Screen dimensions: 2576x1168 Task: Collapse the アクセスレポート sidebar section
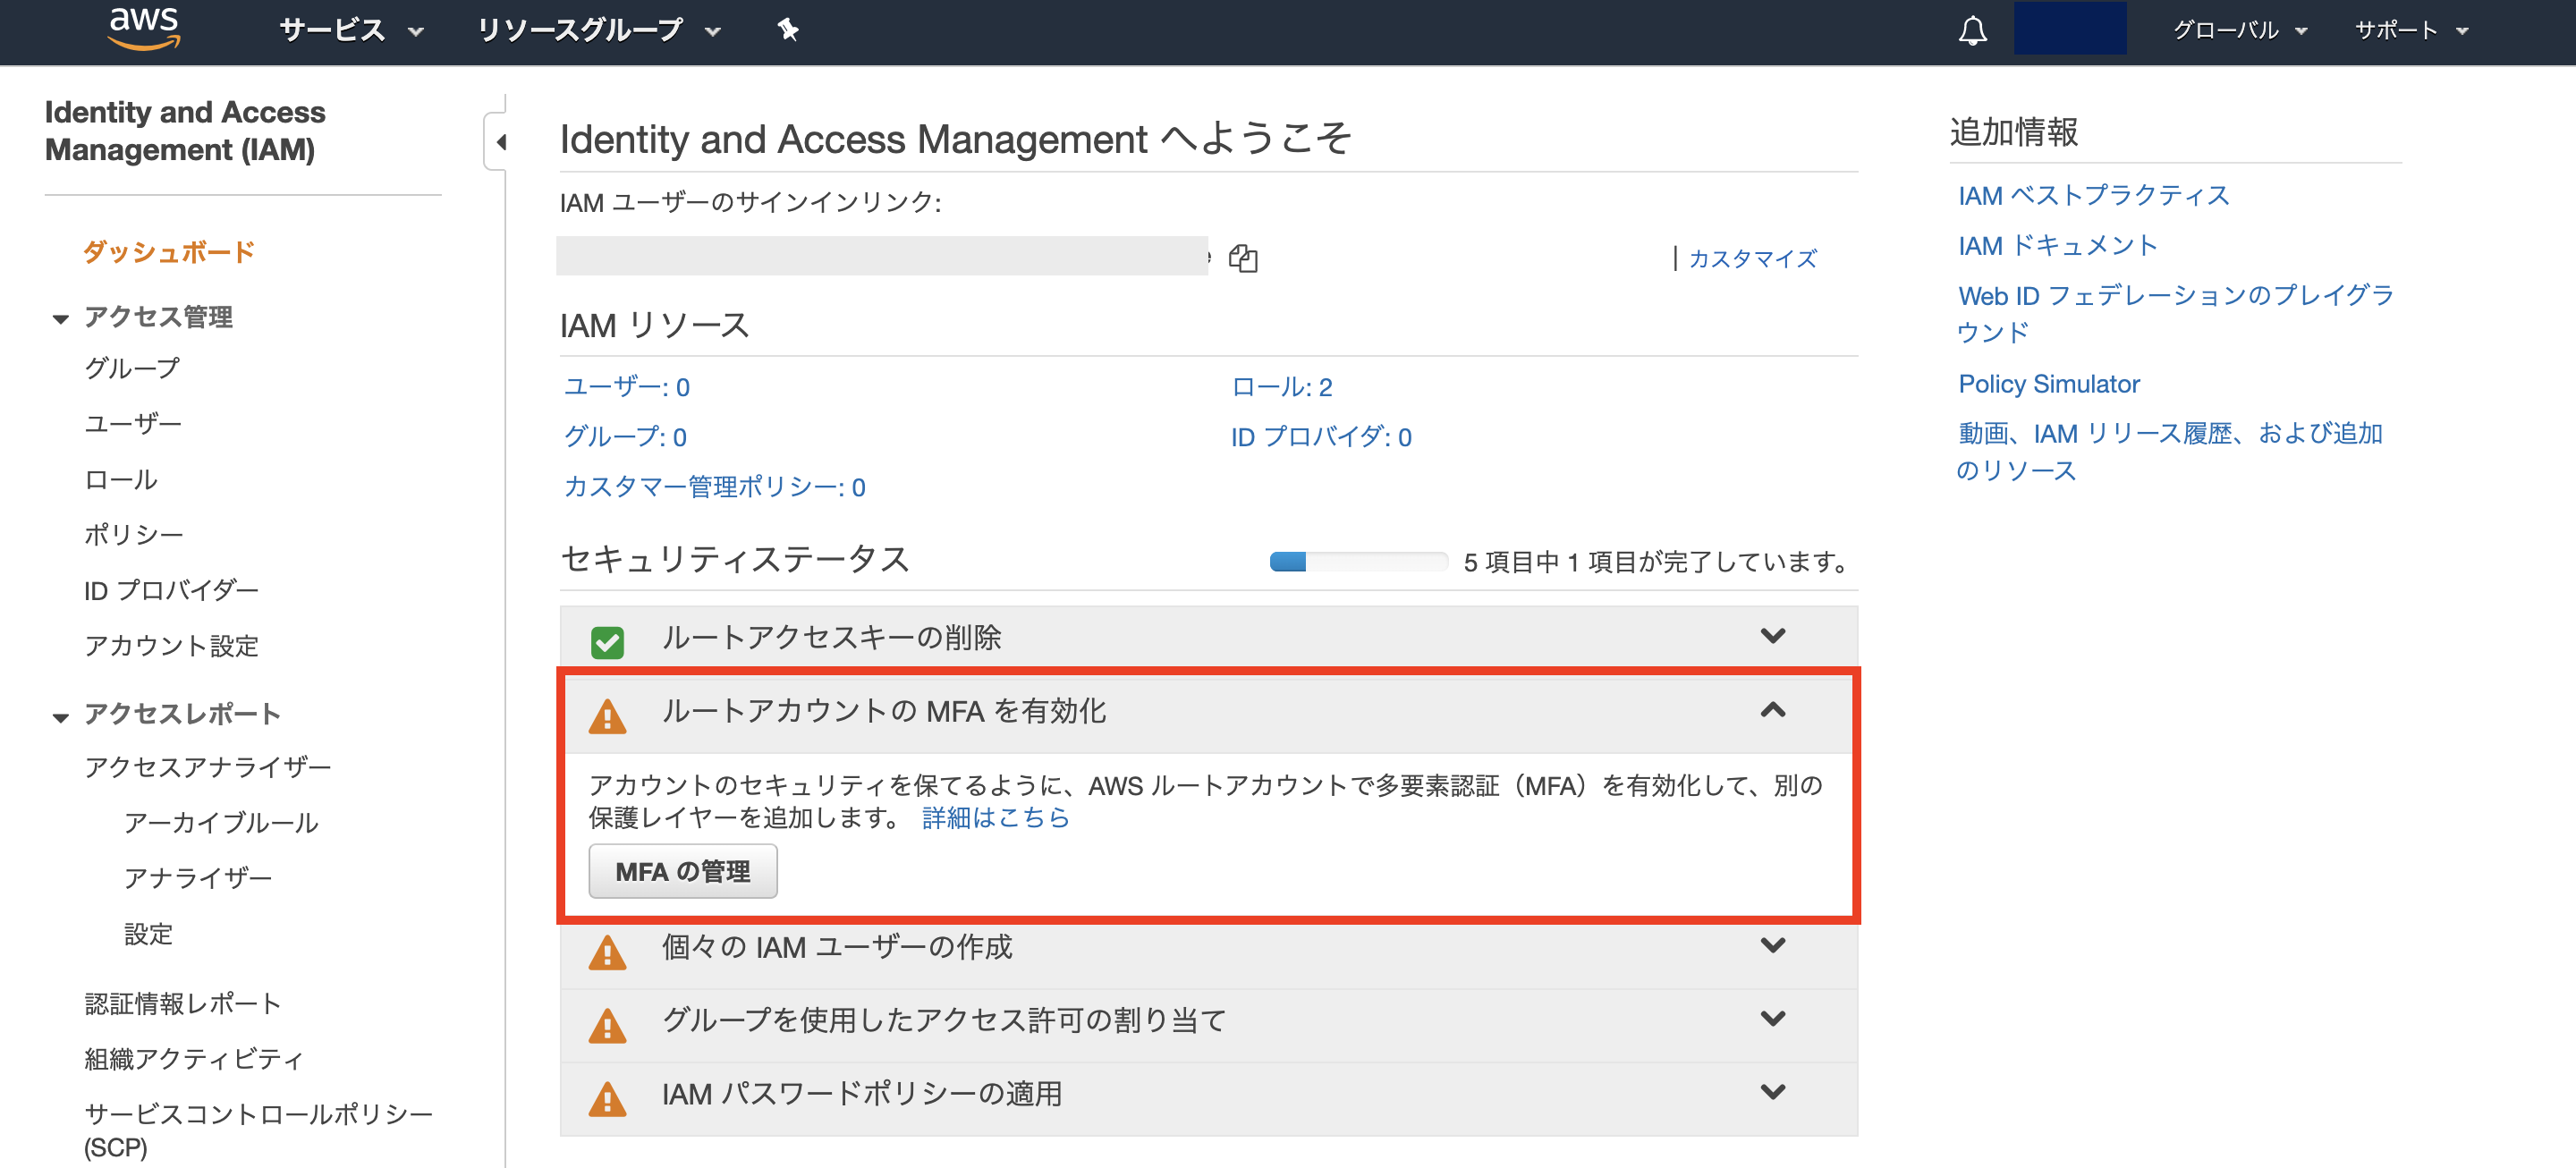tap(61, 717)
